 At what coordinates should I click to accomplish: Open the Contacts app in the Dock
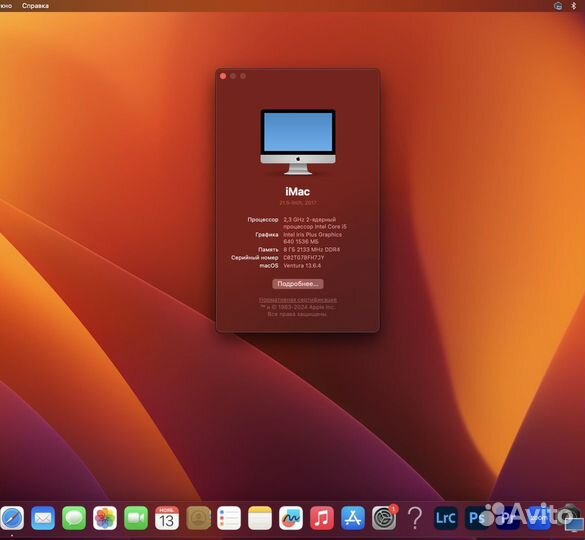[198, 518]
